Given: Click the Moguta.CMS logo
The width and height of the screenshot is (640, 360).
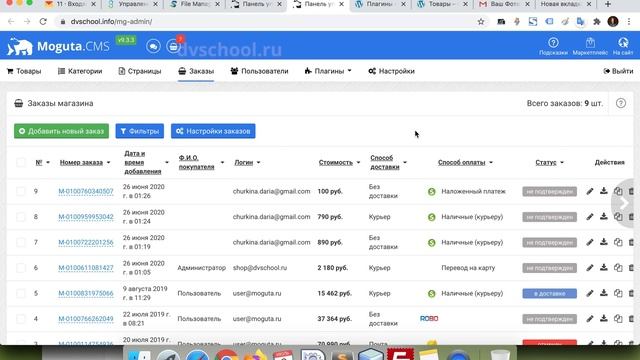Looking at the screenshot, I should (58, 46).
